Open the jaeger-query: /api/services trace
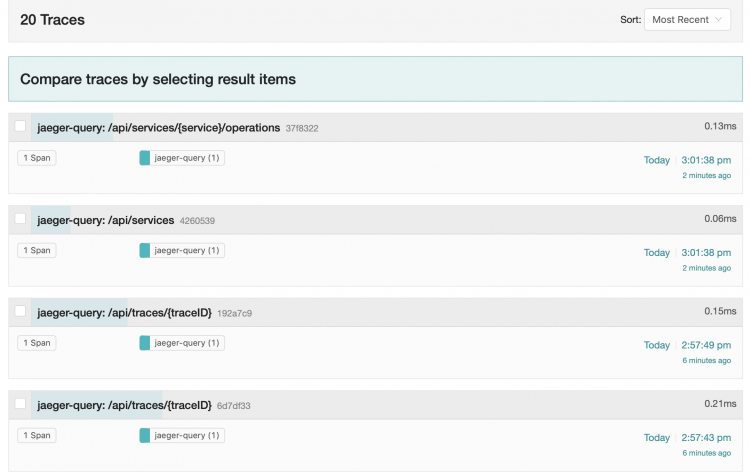 click(x=106, y=220)
